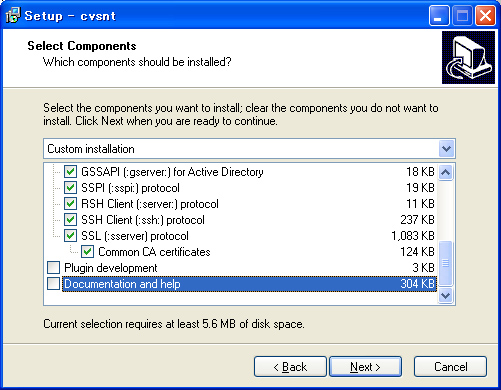The image size is (501, 390).
Task: Enable the Plugin development component
Action: 53,268
